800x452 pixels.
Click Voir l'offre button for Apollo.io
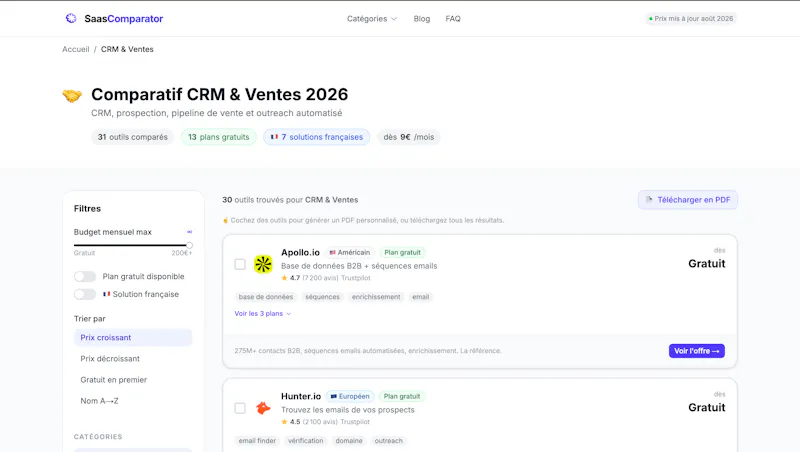pyautogui.click(x=696, y=351)
